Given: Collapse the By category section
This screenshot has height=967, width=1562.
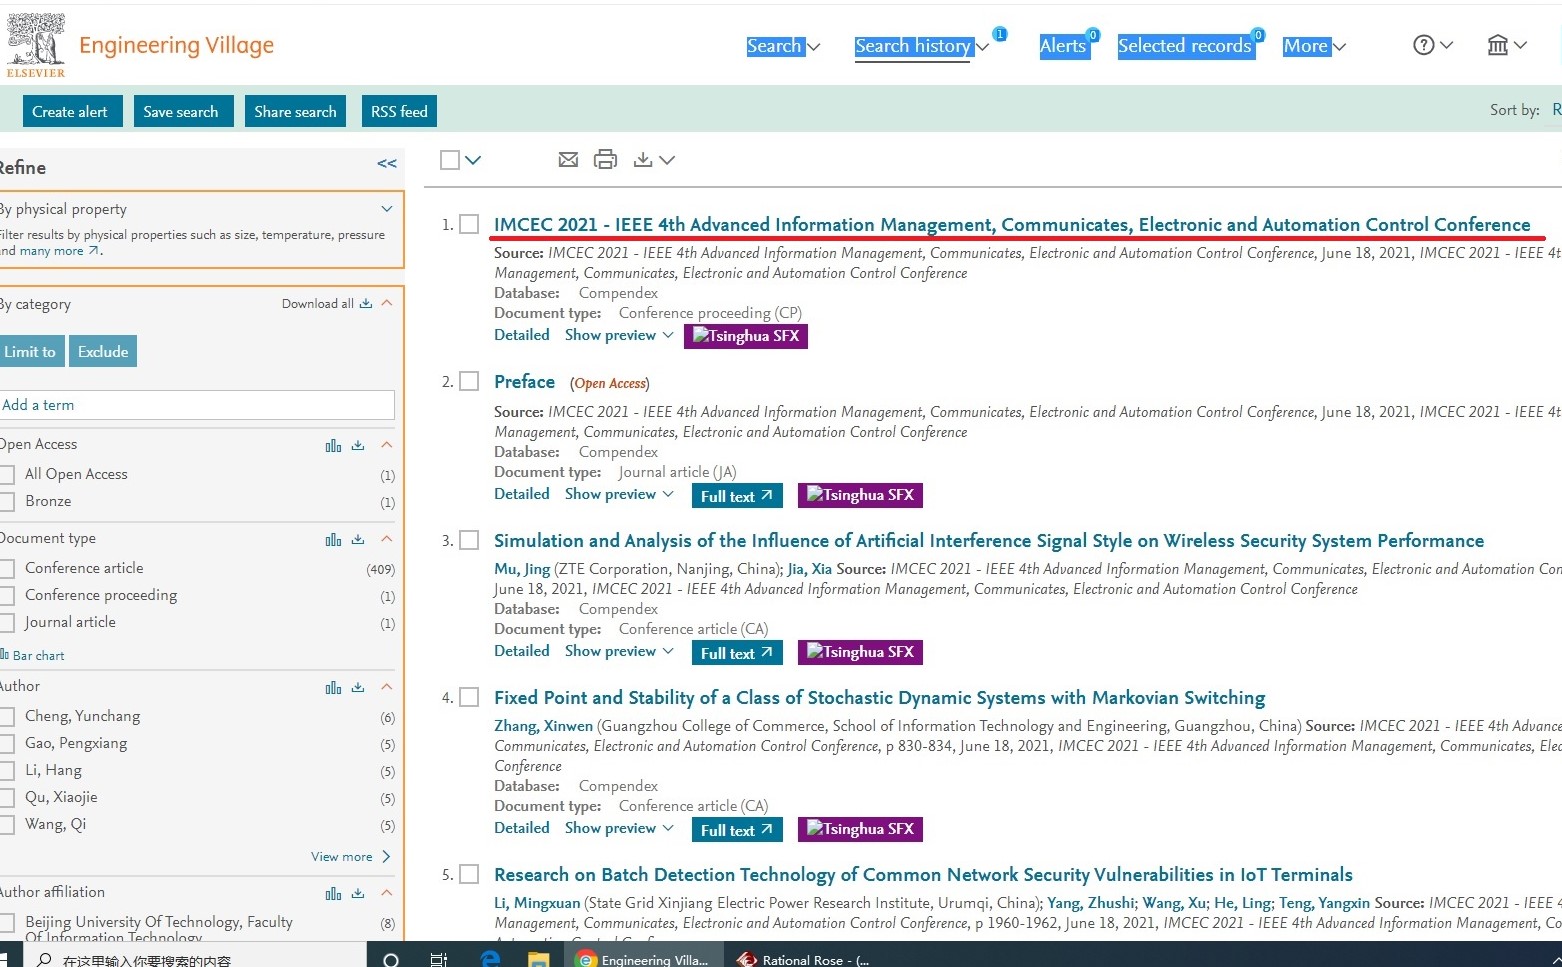Looking at the screenshot, I should point(387,303).
